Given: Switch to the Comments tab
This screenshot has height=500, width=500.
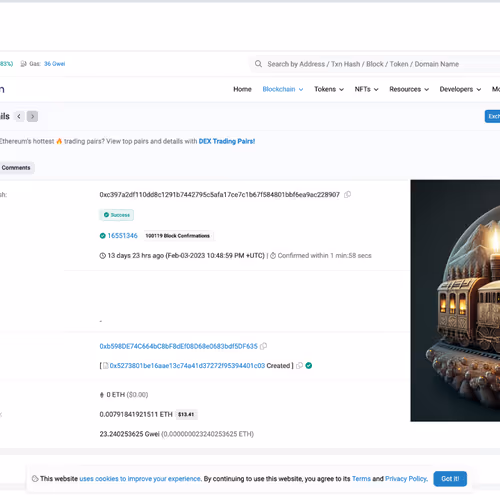Looking at the screenshot, I should [x=16, y=168].
